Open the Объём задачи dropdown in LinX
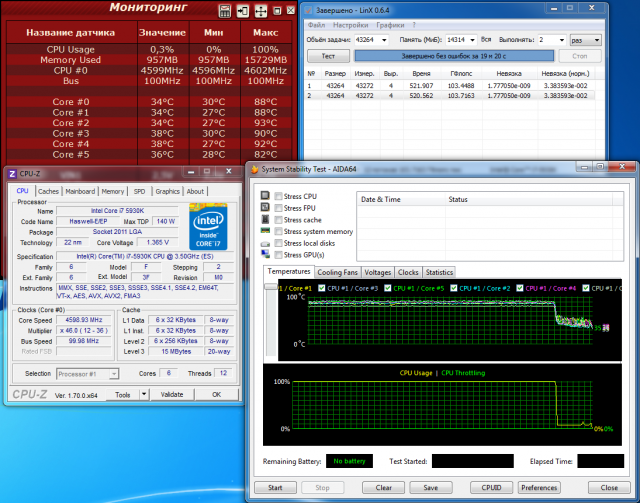 (x=384, y=40)
